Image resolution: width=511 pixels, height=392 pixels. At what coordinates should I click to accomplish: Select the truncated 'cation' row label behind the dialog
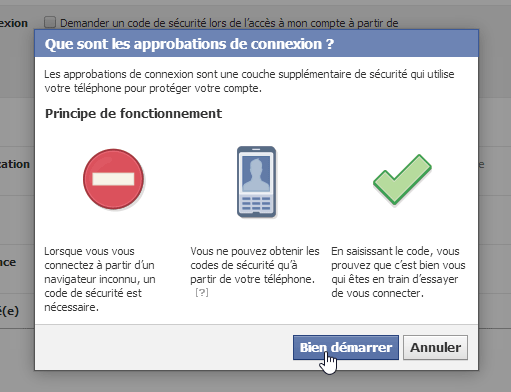pyautogui.click(x=15, y=164)
